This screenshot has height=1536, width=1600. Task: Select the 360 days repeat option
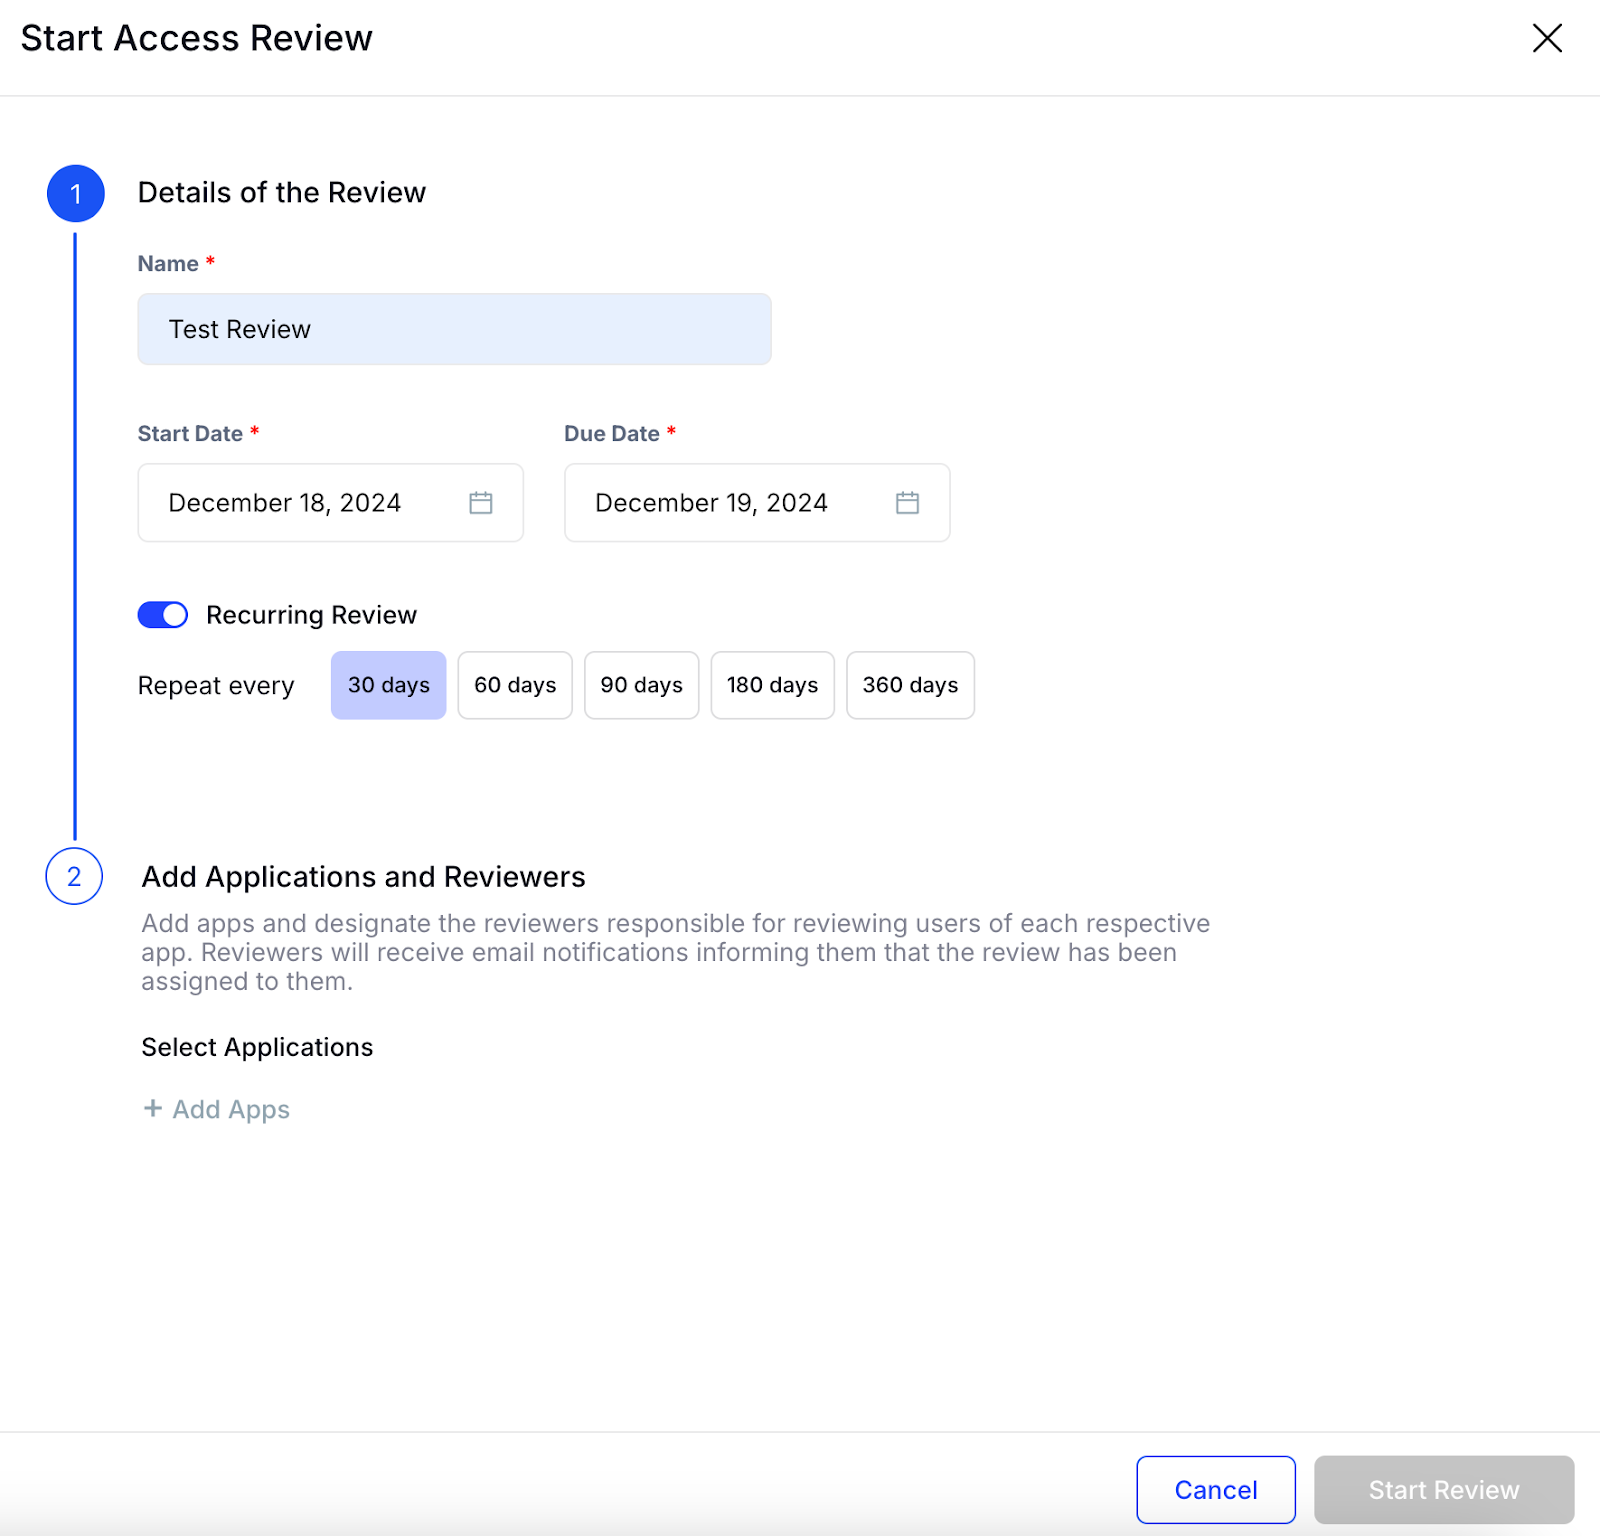(x=909, y=685)
